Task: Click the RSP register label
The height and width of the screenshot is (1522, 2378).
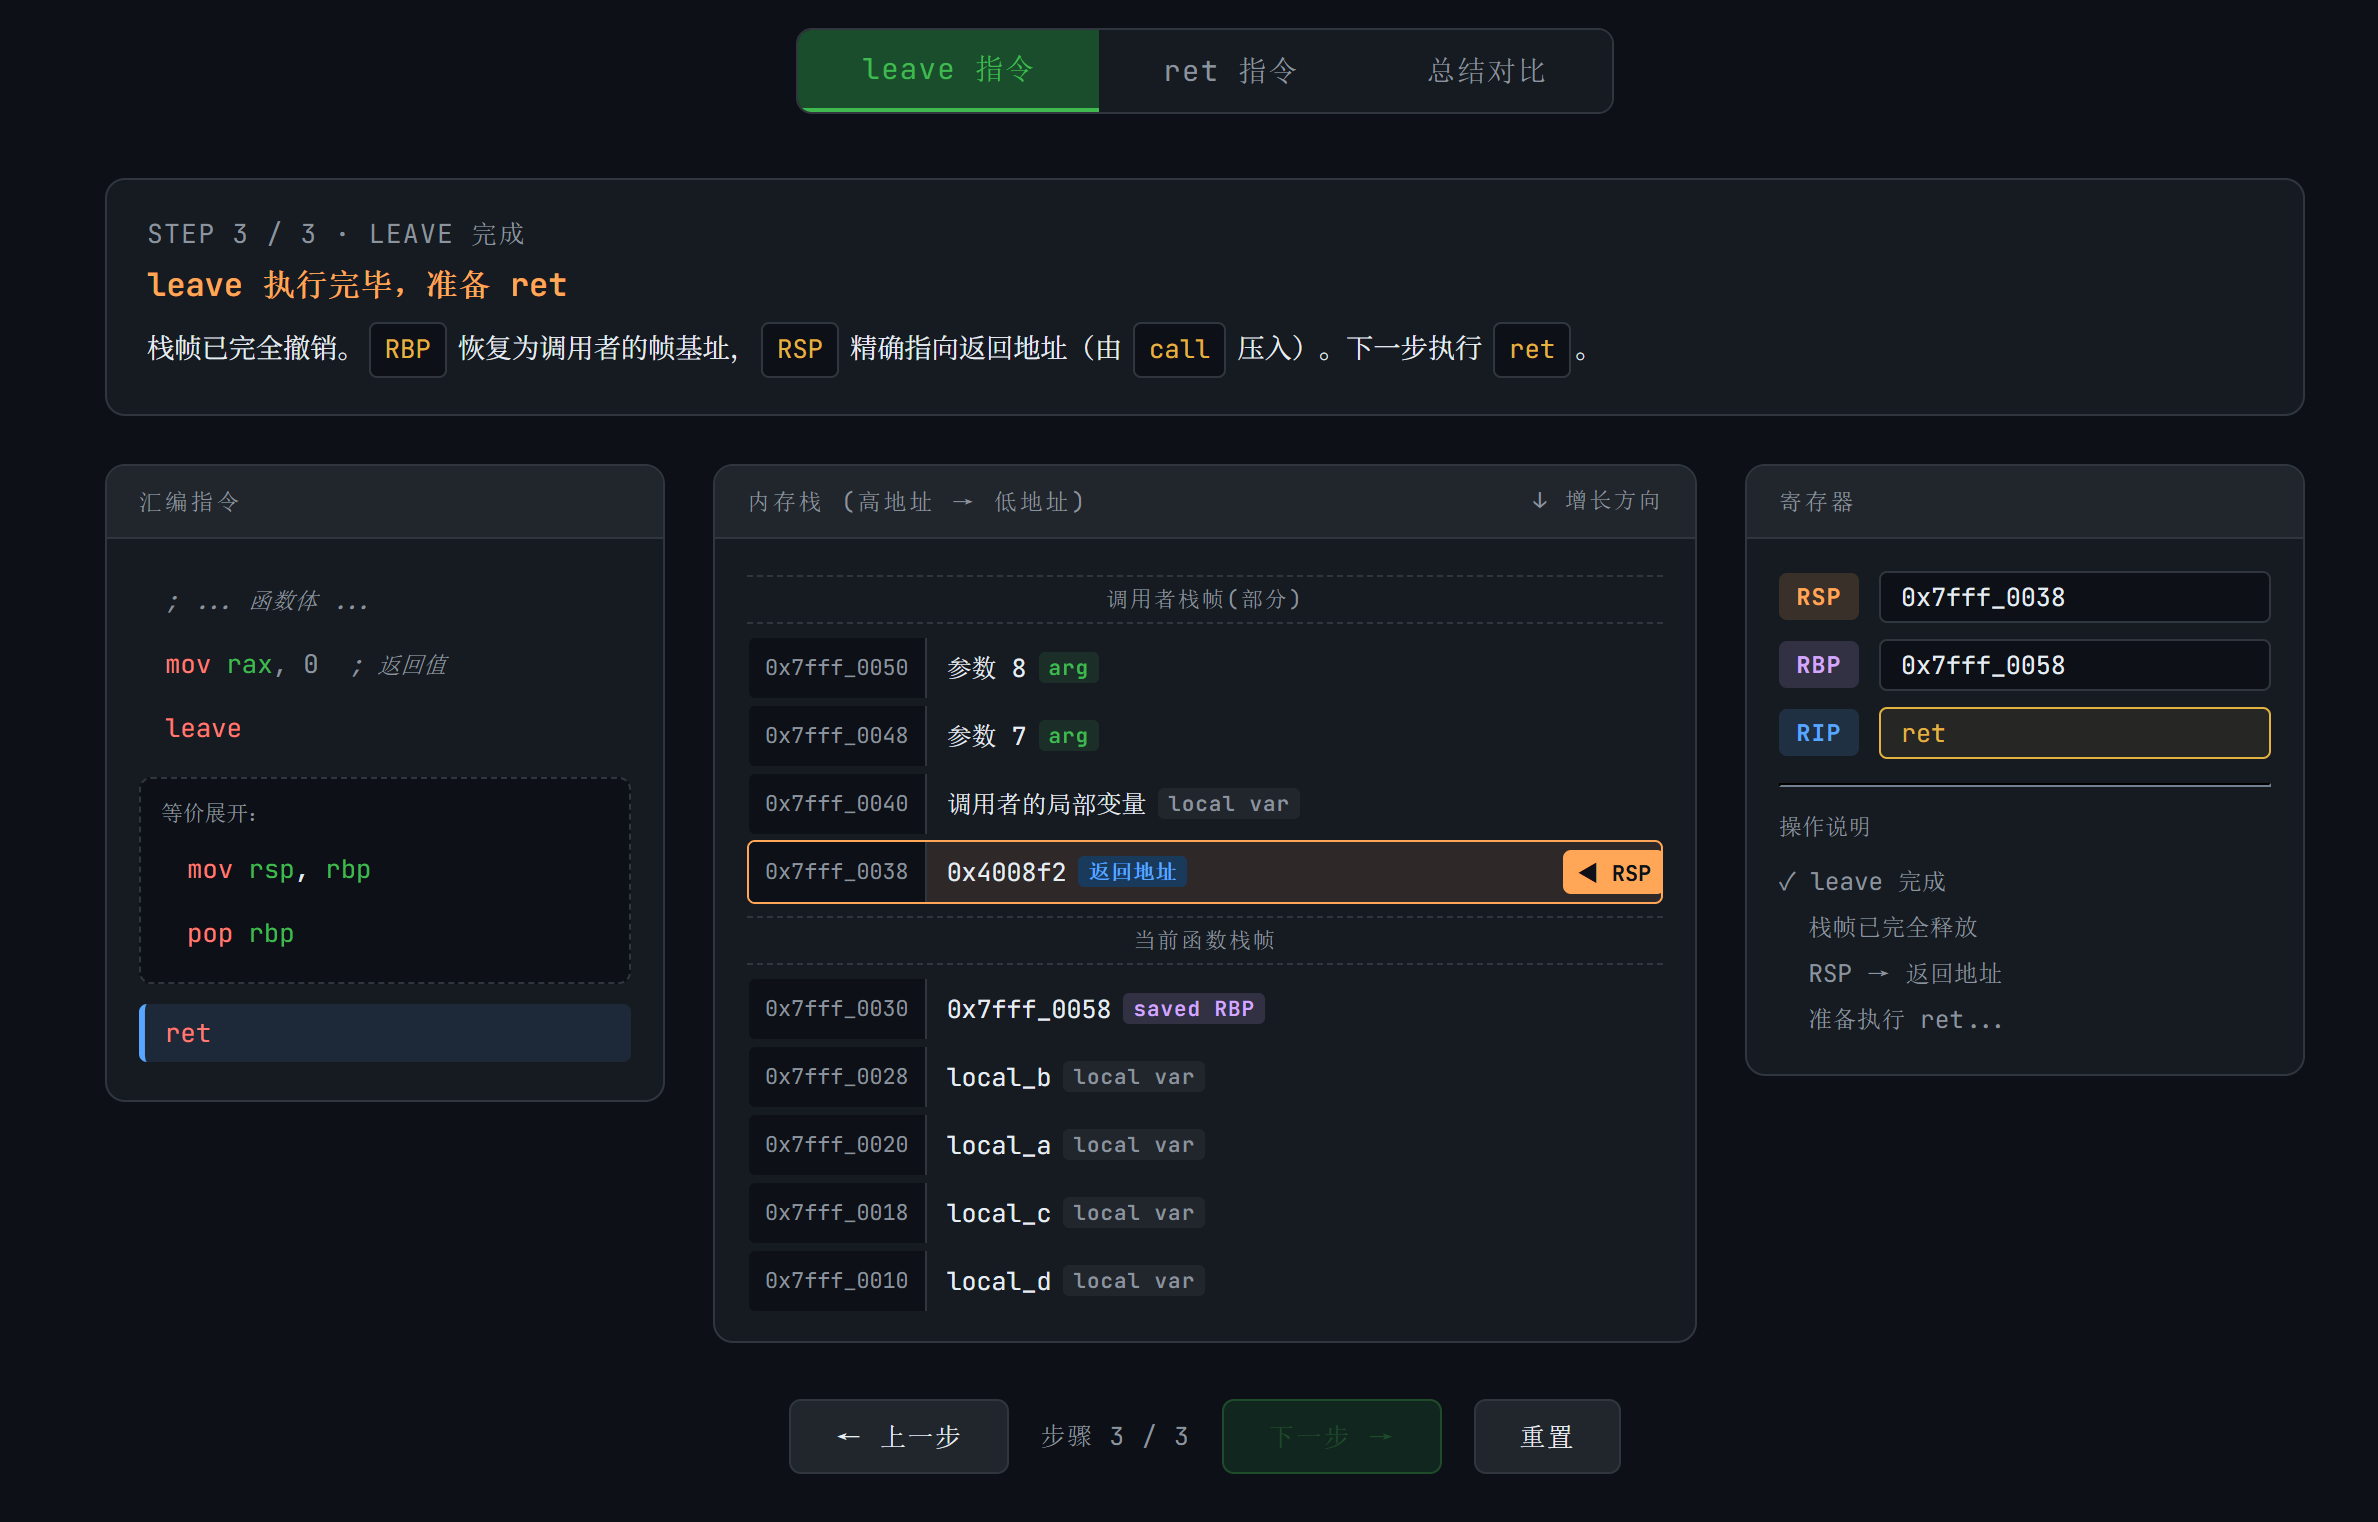Action: [x=1817, y=597]
